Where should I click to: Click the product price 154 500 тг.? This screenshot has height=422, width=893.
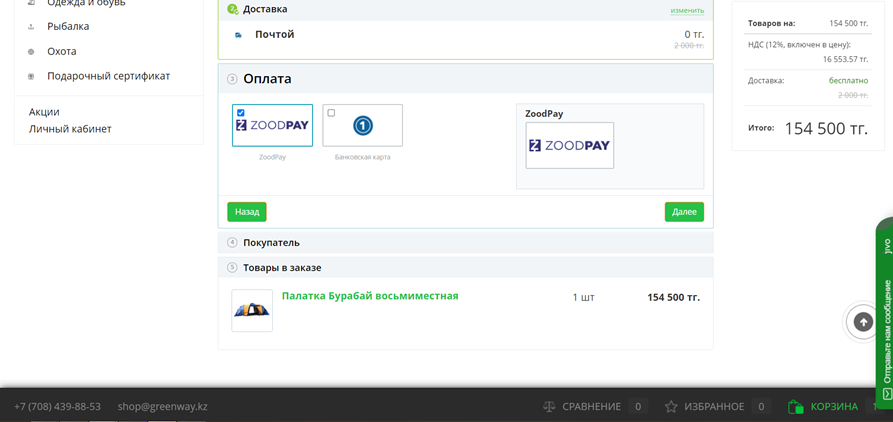point(674,297)
